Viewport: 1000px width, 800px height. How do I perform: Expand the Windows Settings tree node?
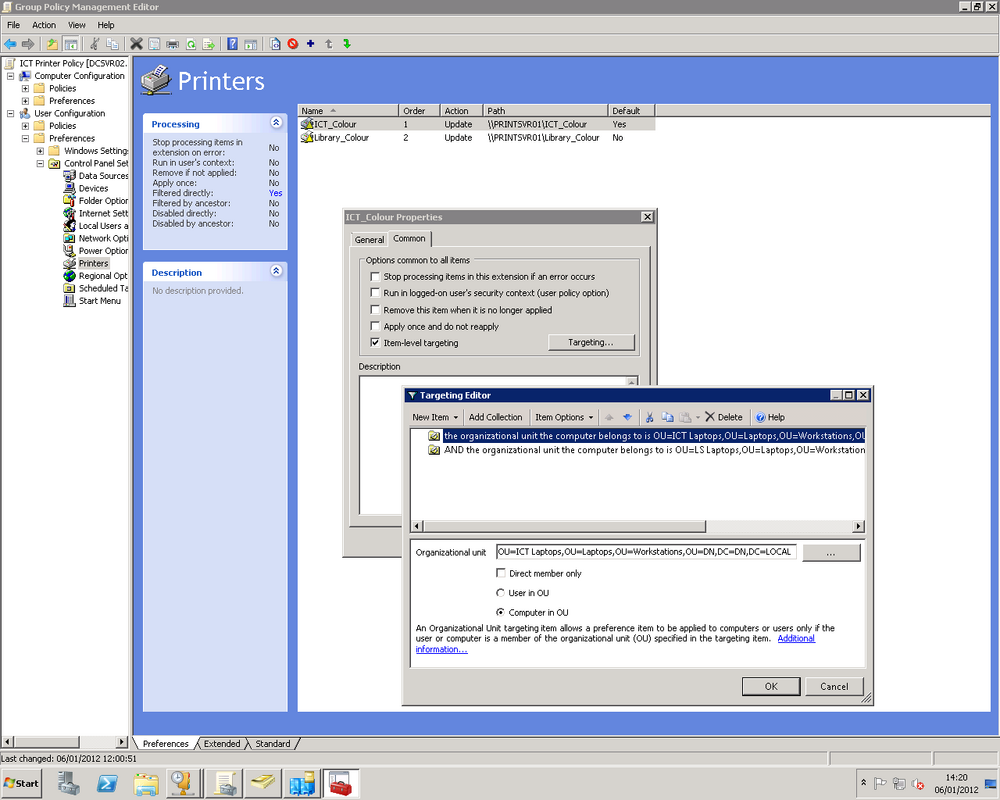(x=40, y=151)
